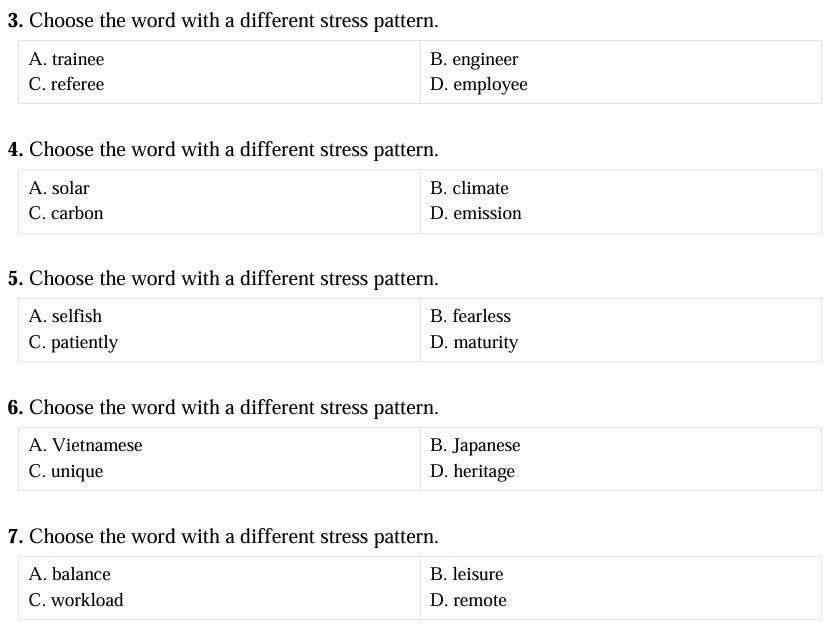Select answer D. remote
This screenshot has height=628, width=837.
[468, 600]
